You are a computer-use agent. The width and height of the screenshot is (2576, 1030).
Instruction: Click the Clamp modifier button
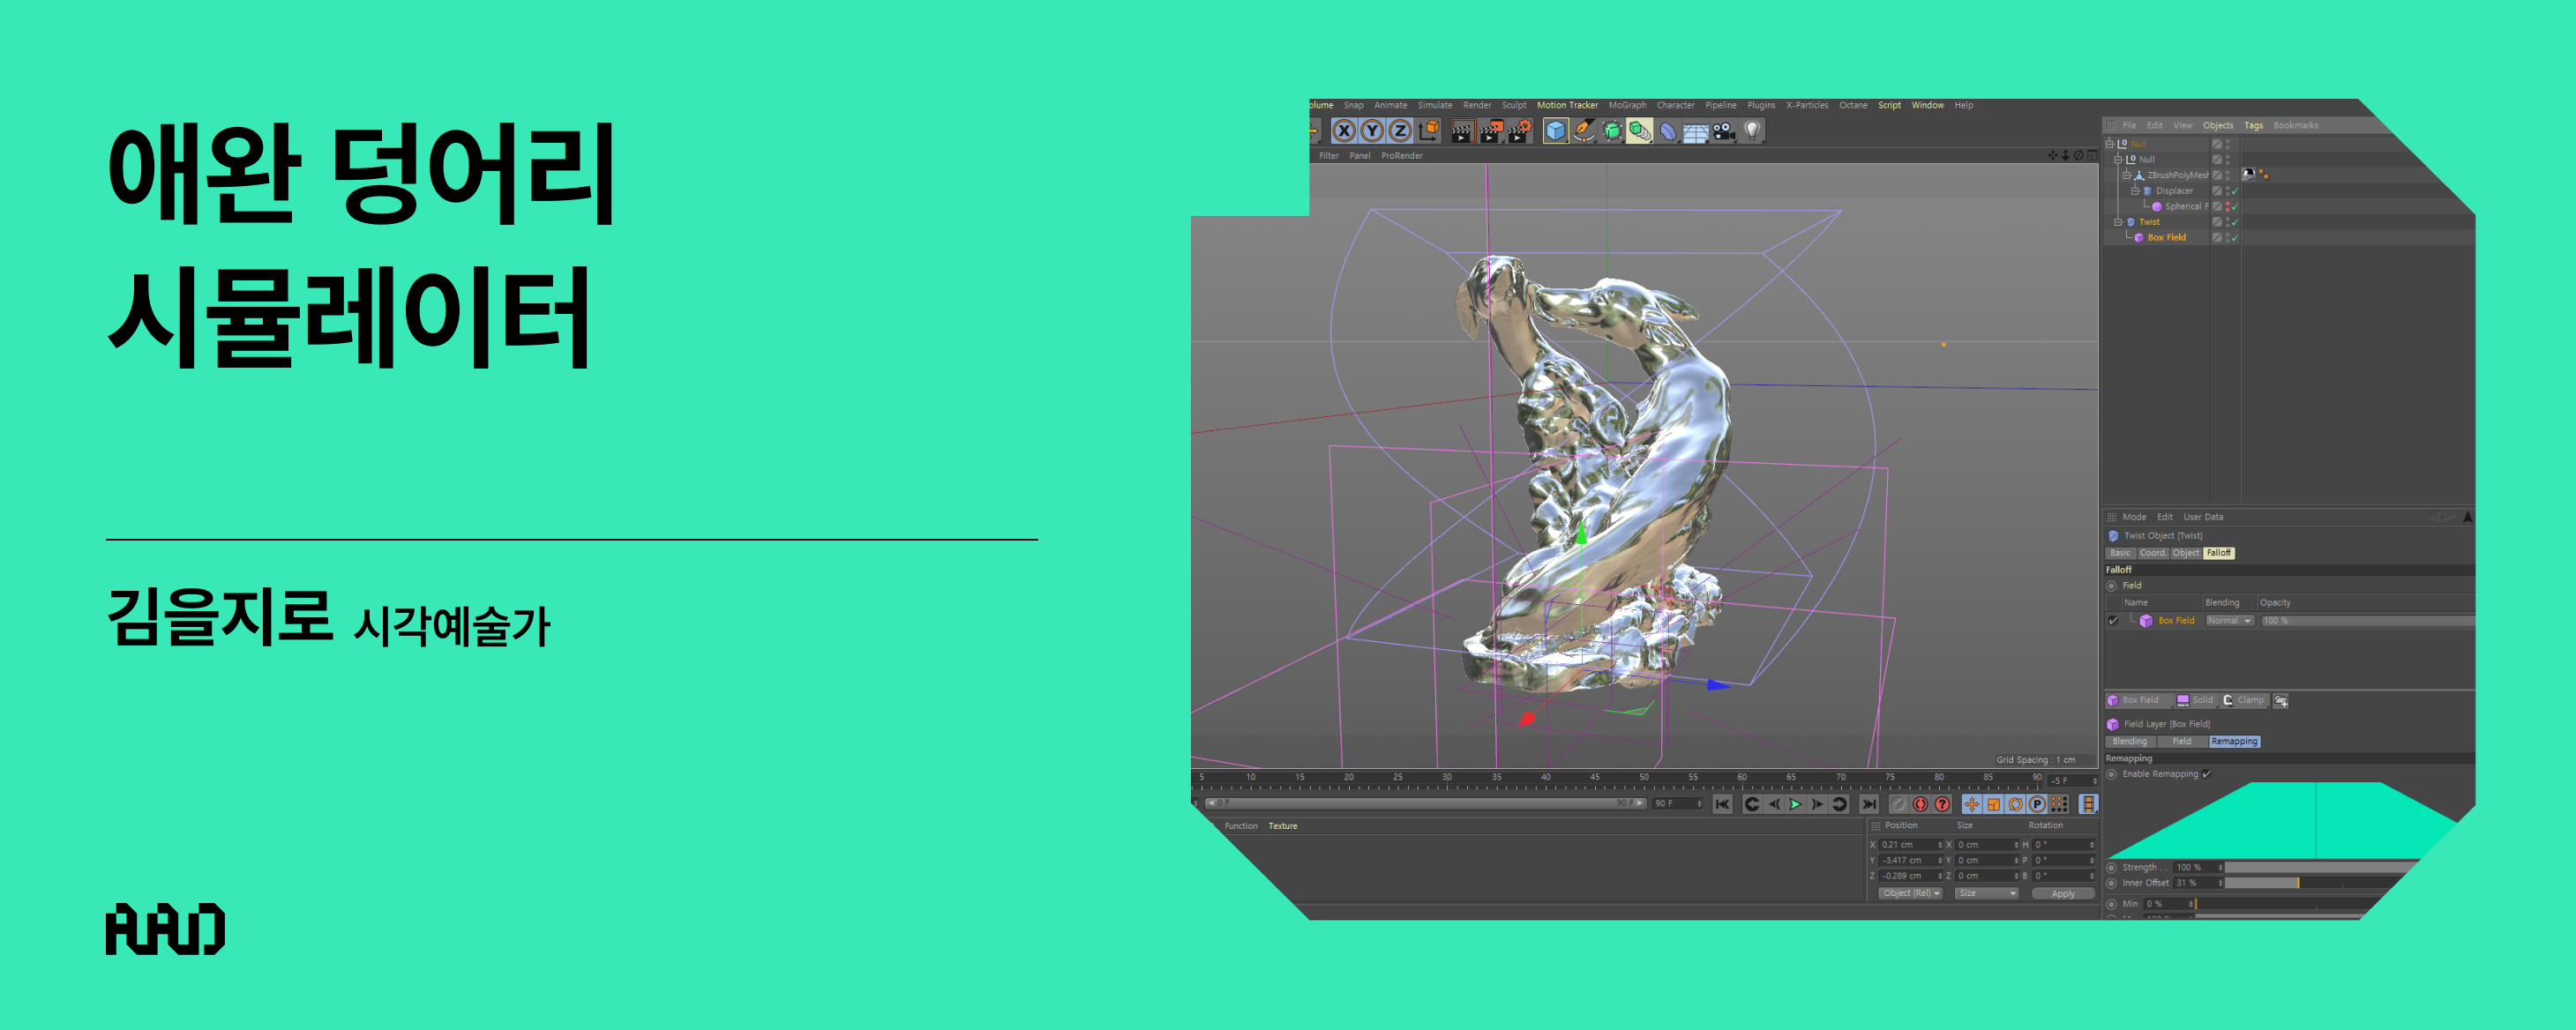coord(2244,701)
